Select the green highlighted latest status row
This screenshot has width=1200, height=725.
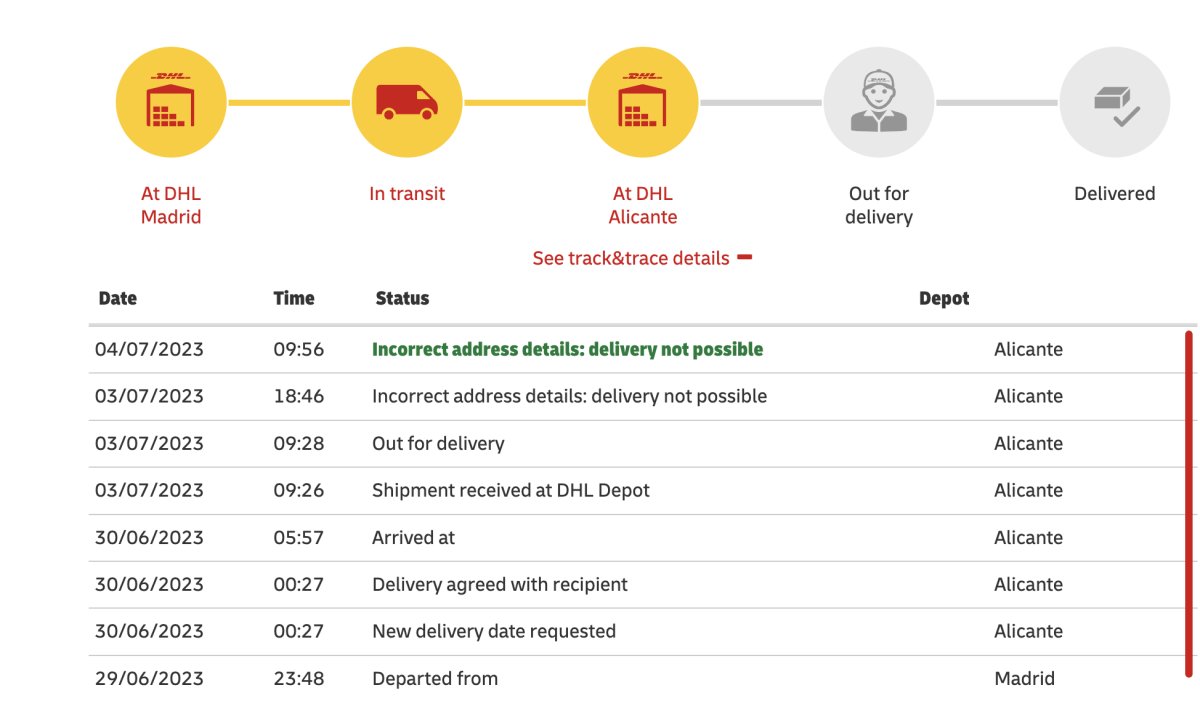click(567, 349)
